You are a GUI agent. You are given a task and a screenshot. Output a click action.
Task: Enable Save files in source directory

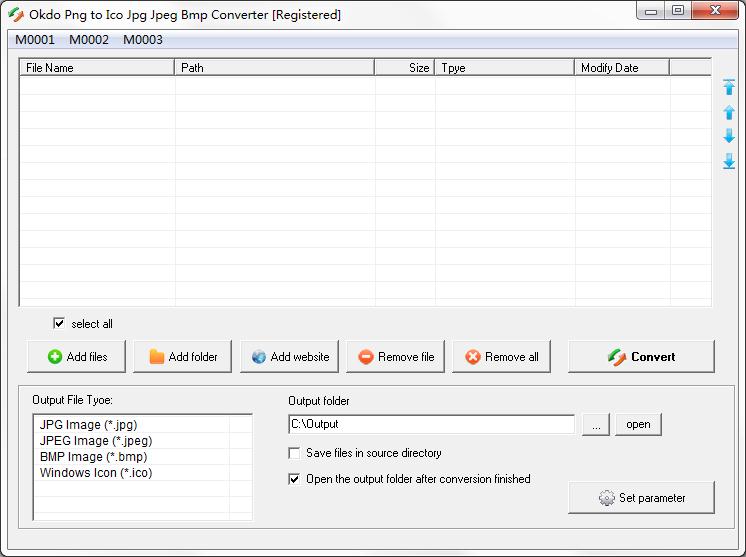(294, 454)
